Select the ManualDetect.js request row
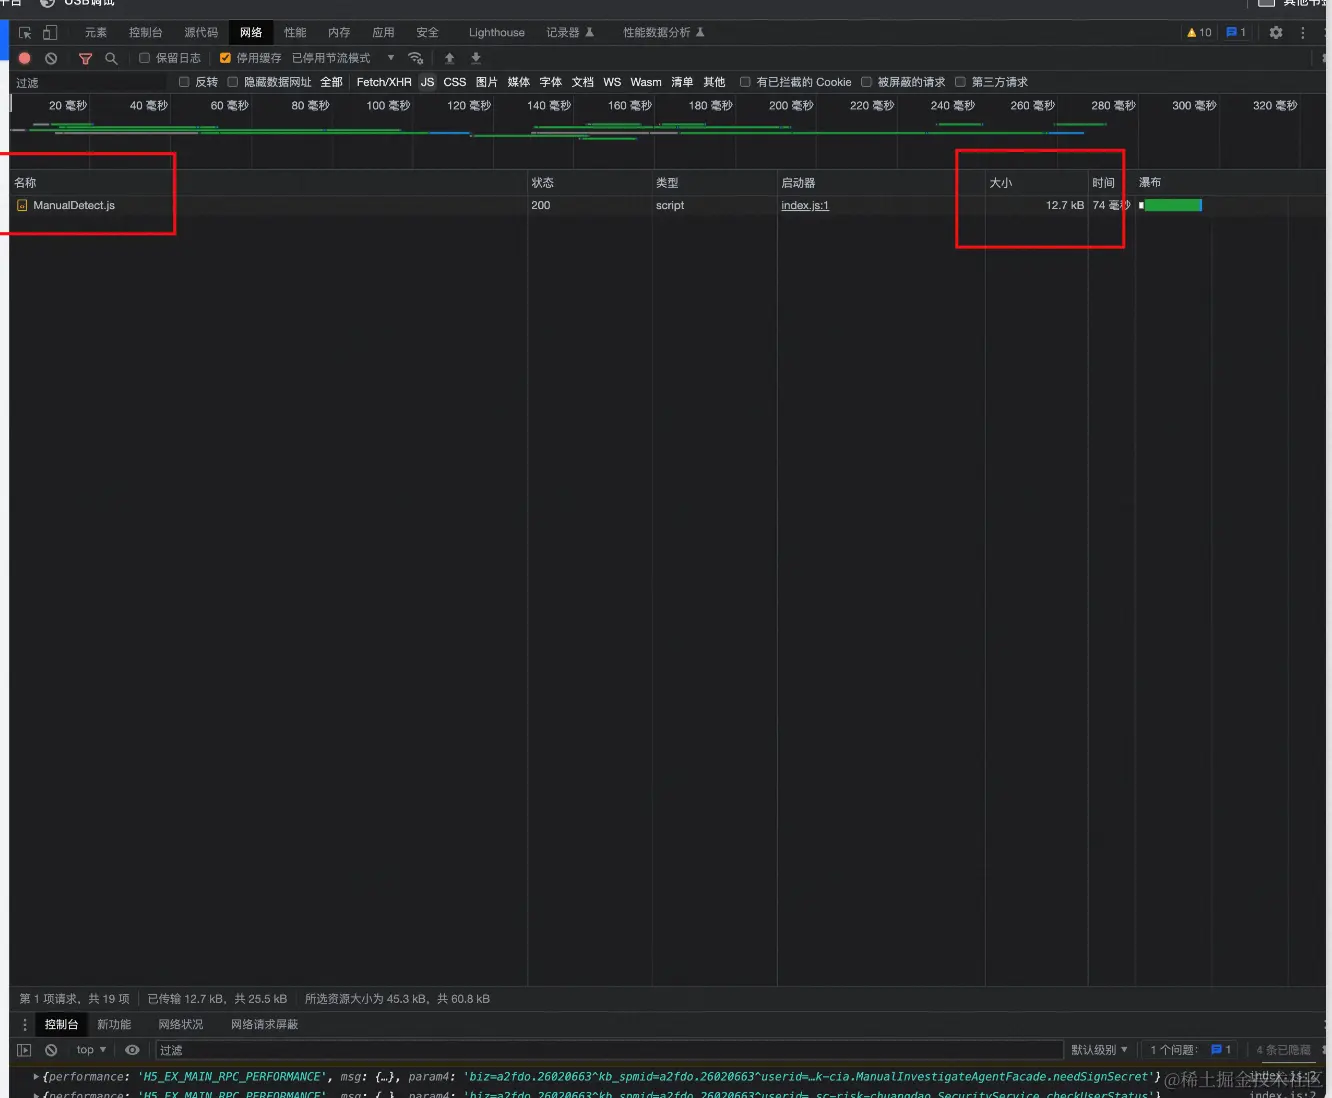This screenshot has width=1332, height=1098. click(x=667, y=205)
